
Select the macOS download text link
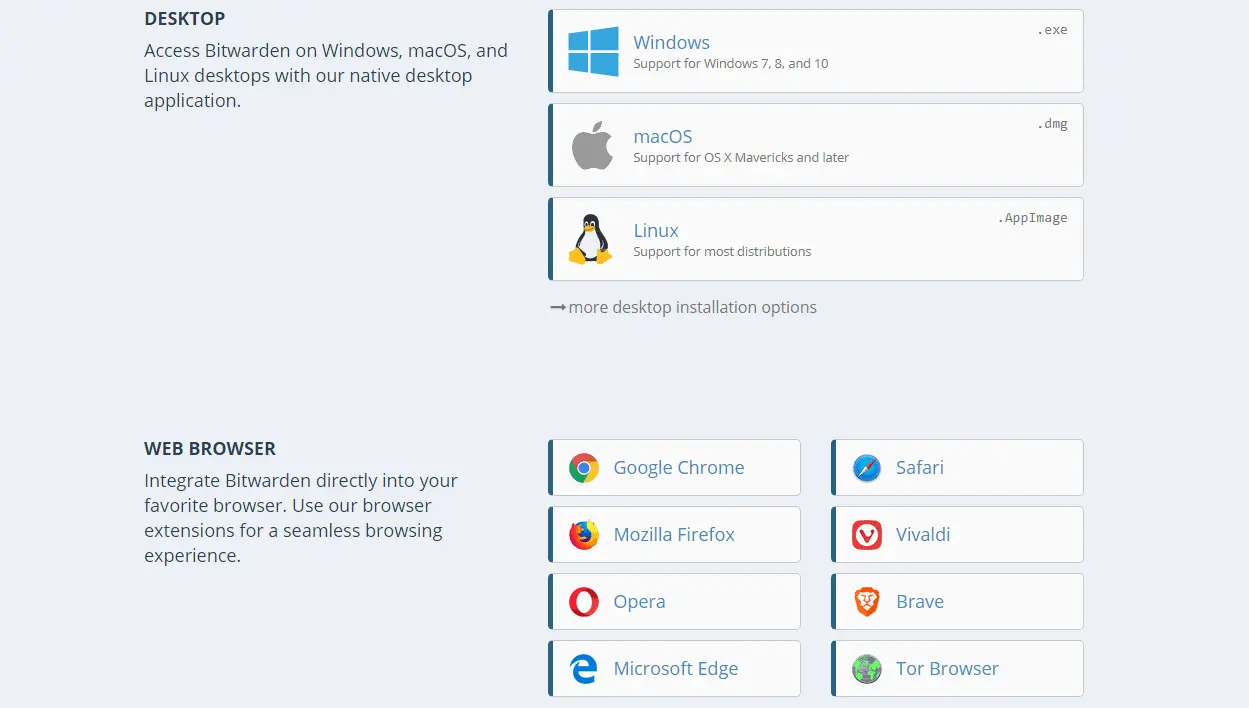click(x=662, y=137)
